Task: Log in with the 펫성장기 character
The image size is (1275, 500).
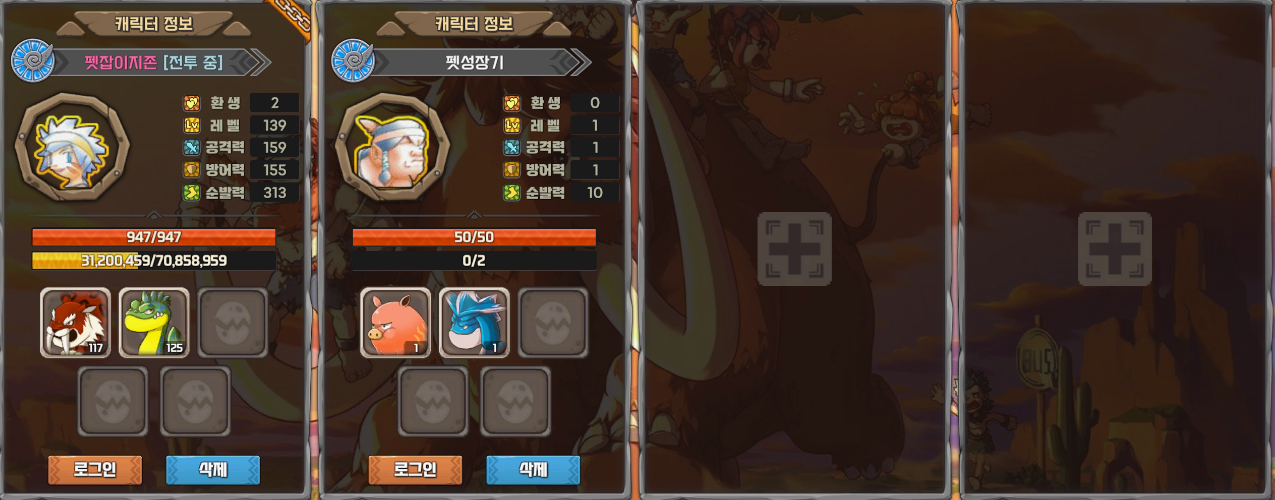Action: [415, 469]
